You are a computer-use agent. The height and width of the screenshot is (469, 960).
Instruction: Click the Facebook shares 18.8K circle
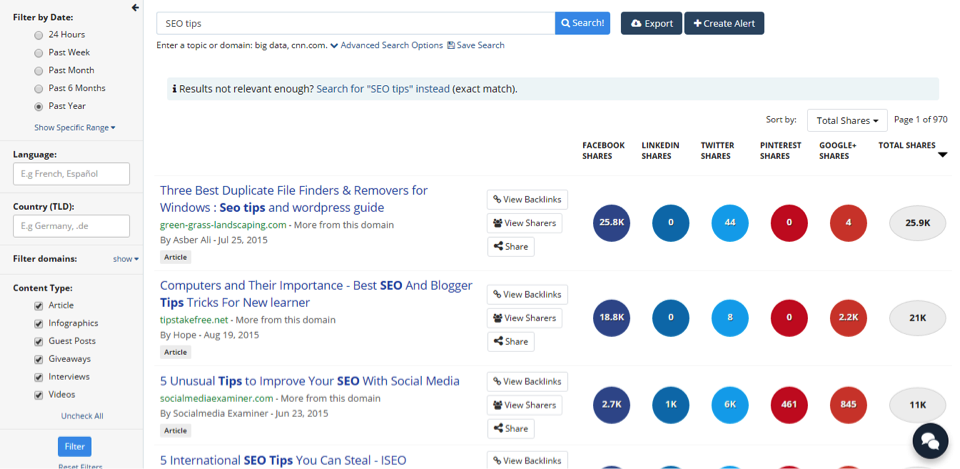[x=612, y=318]
